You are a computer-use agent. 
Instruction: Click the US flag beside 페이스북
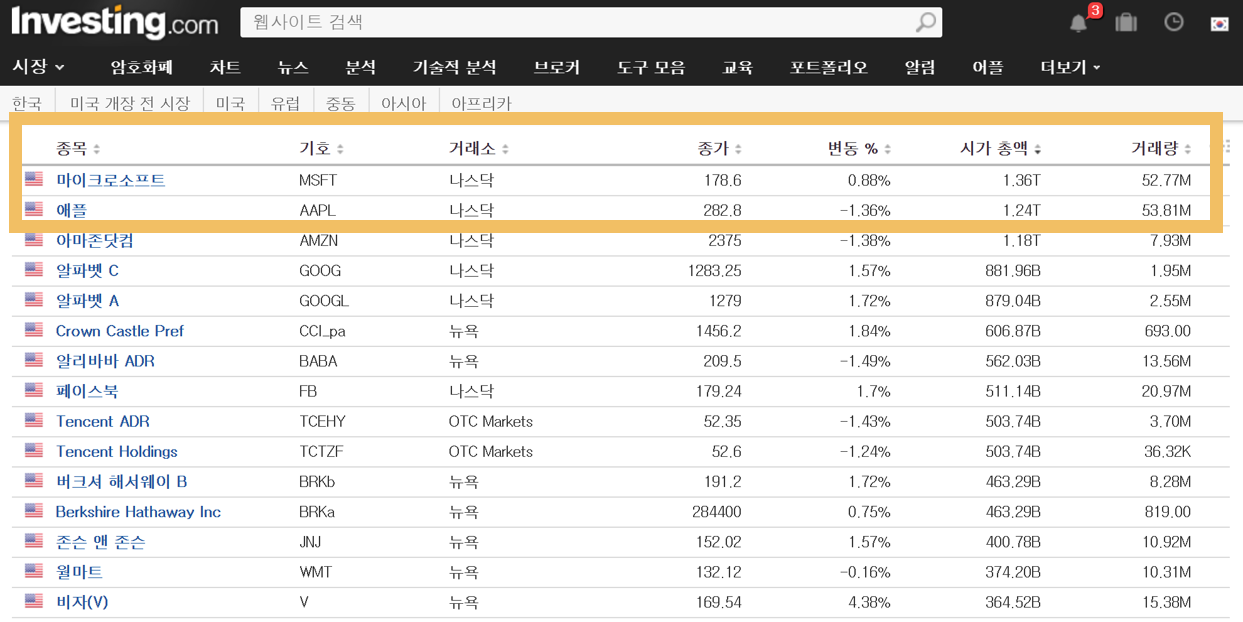point(34,391)
